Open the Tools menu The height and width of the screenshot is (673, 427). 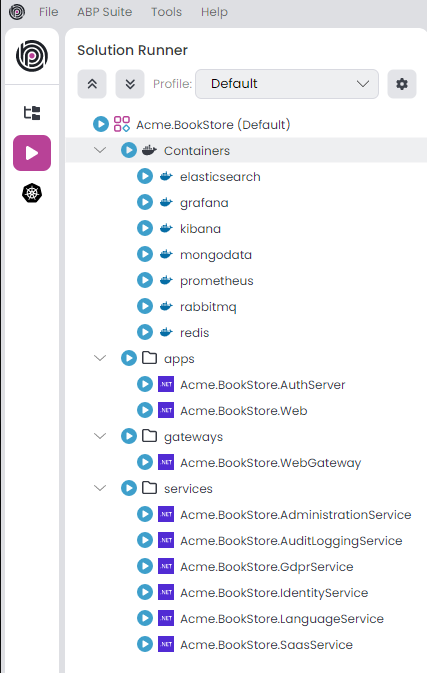[166, 12]
